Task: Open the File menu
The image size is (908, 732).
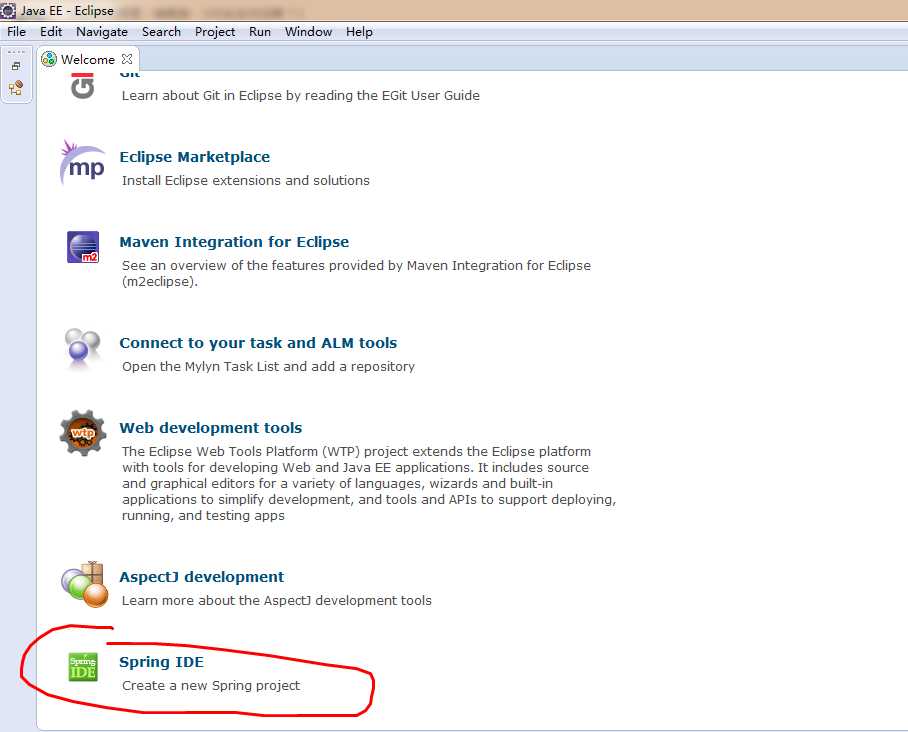Action: coord(16,32)
